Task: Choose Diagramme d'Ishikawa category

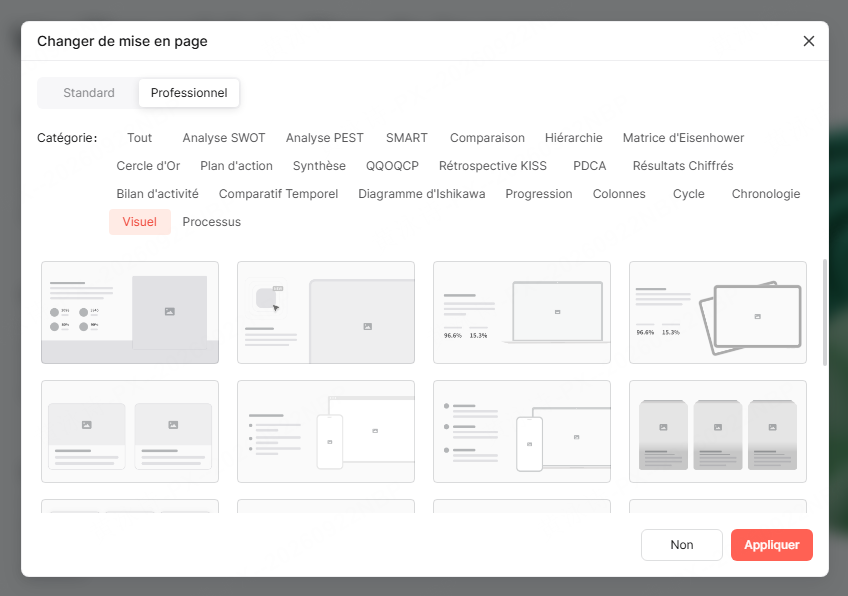Action: [422, 194]
